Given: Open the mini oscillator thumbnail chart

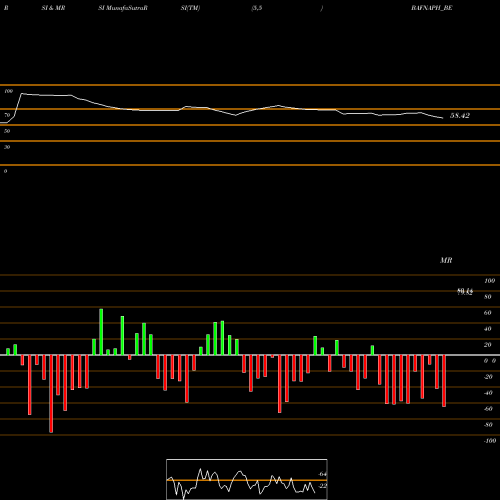Looking at the screenshot, I should pyautogui.click(x=247, y=479).
